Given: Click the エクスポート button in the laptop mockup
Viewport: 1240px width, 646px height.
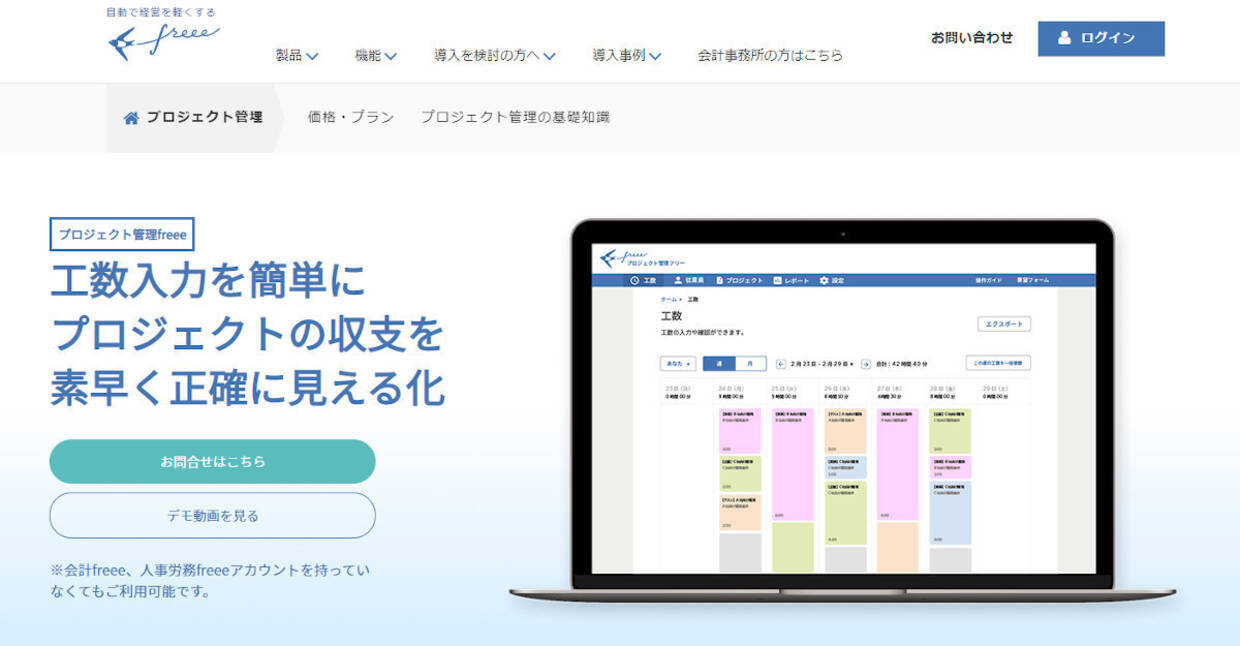Looking at the screenshot, I should tap(1003, 324).
